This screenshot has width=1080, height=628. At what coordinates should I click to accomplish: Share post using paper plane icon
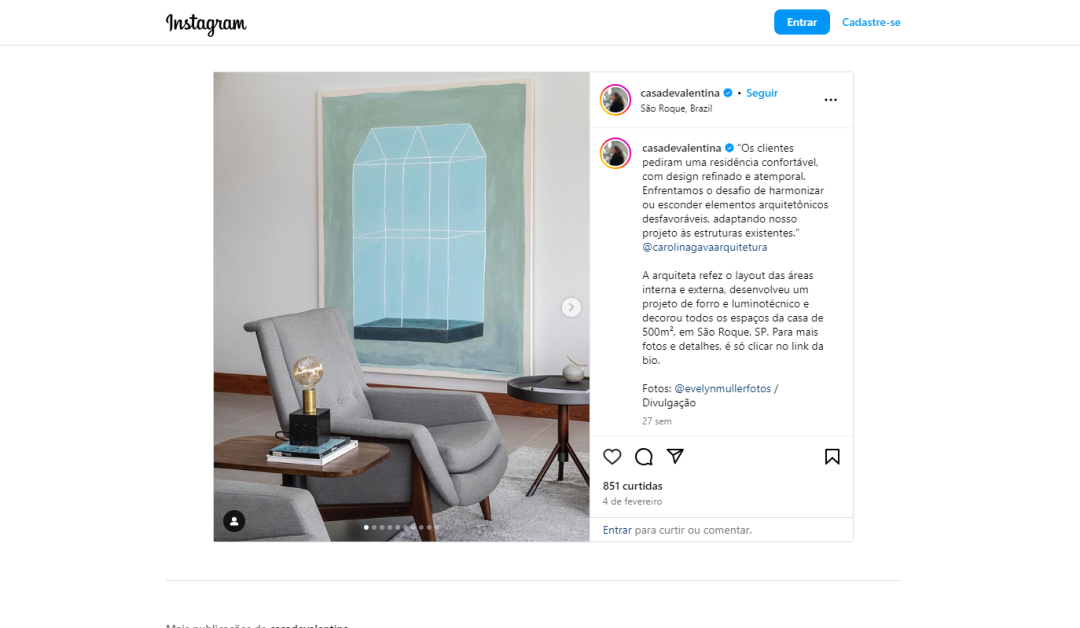(675, 457)
